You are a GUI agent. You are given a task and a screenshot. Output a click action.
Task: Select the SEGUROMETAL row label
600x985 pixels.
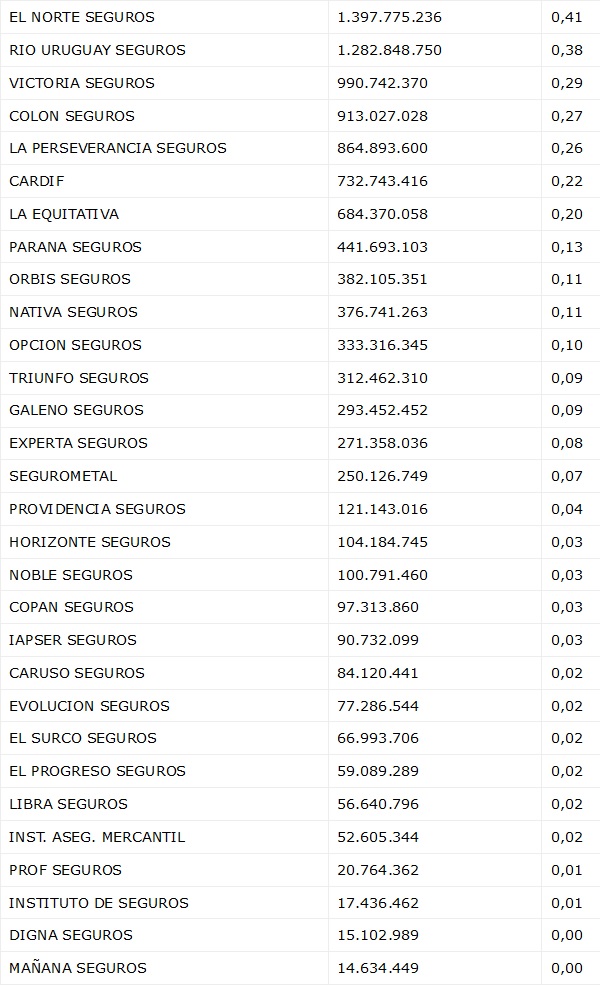pyautogui.click(x=63, y=476)
